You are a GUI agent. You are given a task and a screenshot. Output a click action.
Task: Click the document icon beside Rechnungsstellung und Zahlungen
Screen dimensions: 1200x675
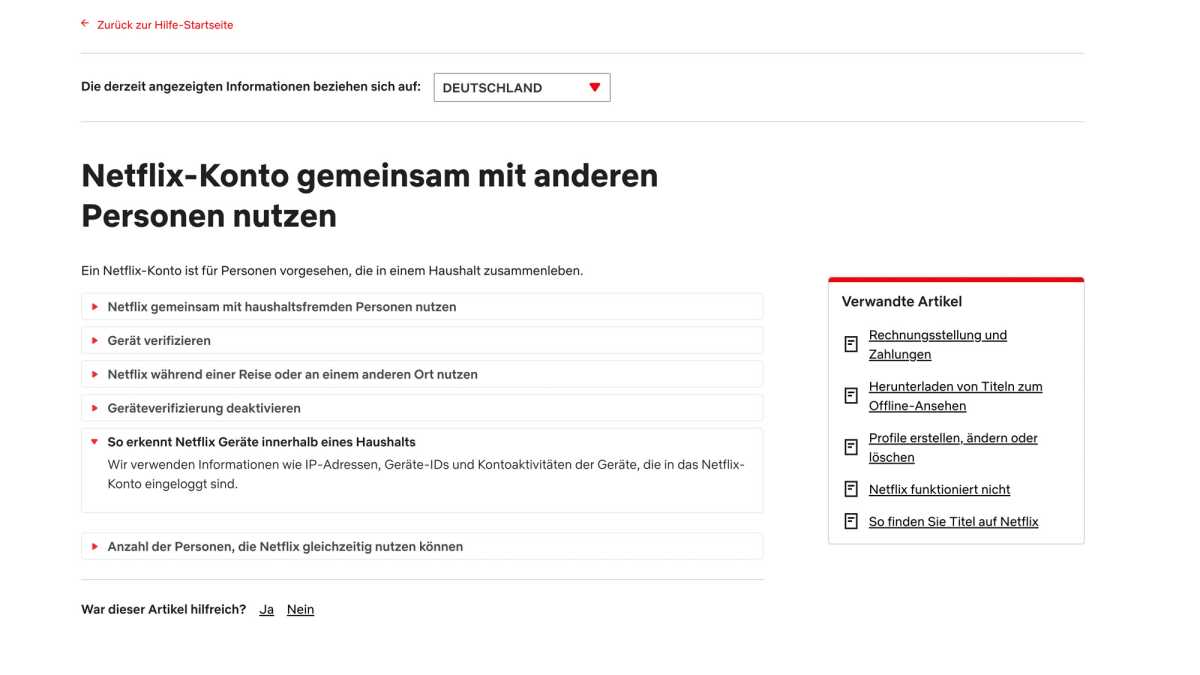coord(851,344)
